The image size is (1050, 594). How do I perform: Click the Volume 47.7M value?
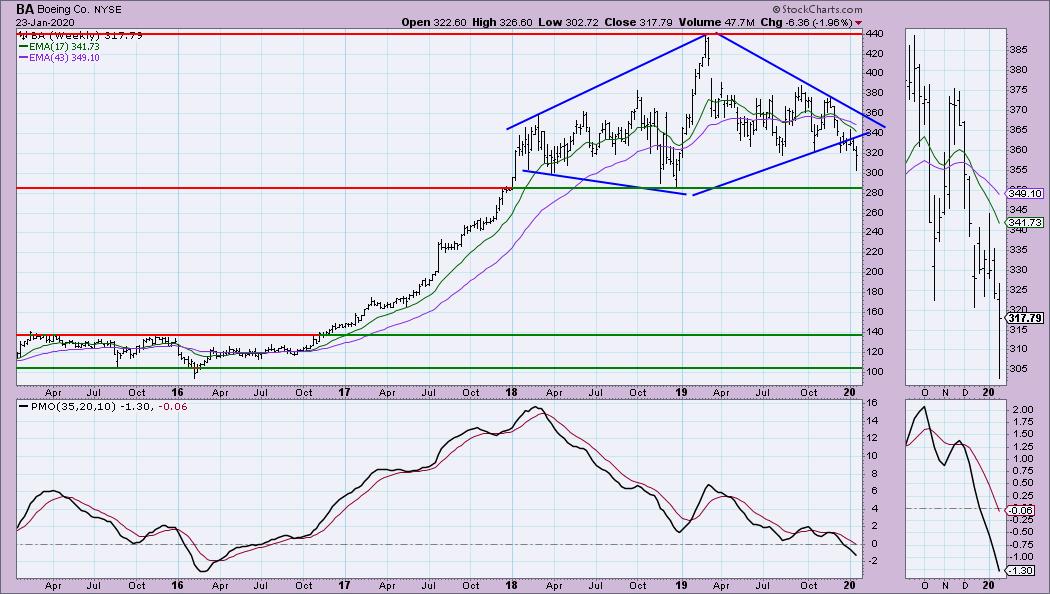pos(716,22)
